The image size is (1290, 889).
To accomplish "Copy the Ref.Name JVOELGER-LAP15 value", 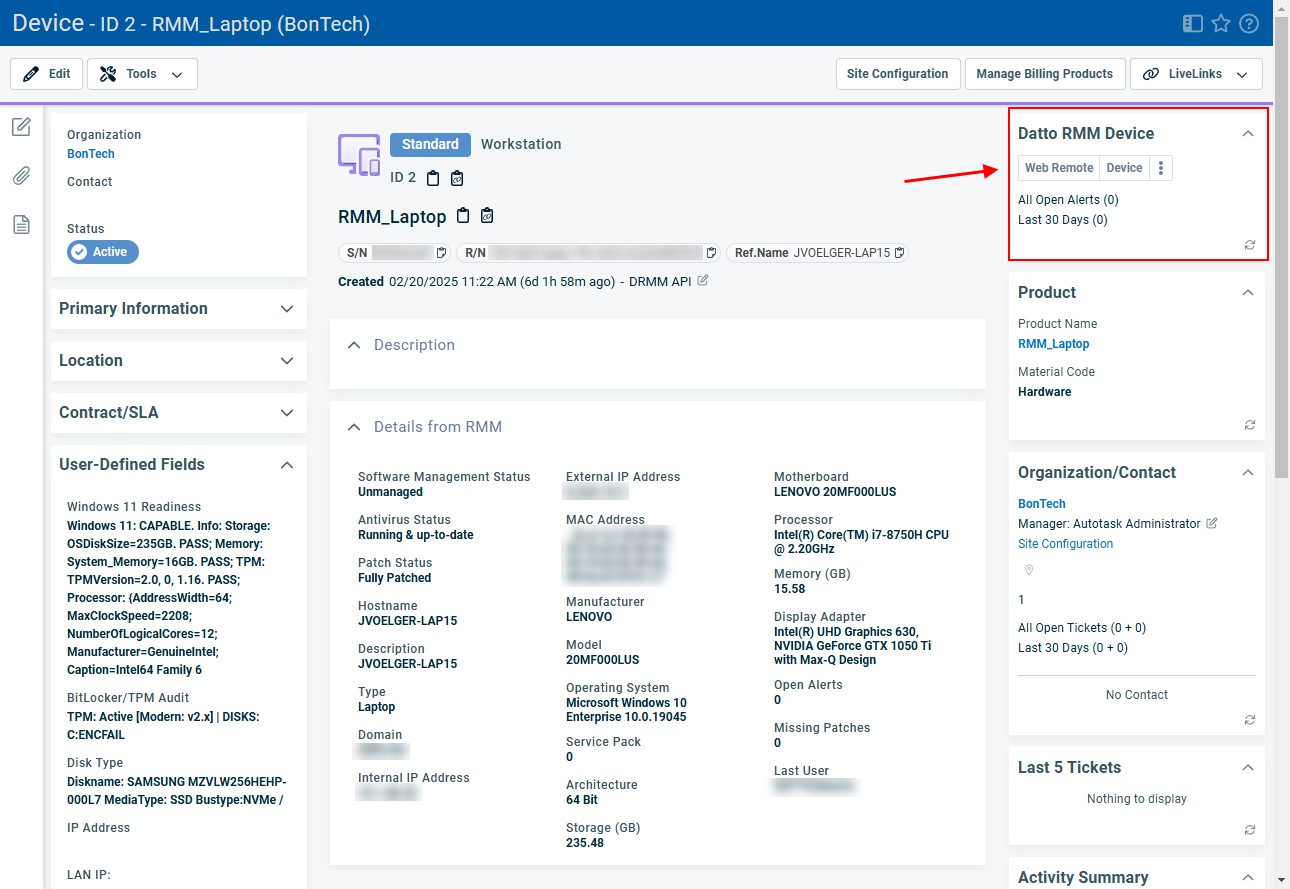I will [x=899, y=253].
